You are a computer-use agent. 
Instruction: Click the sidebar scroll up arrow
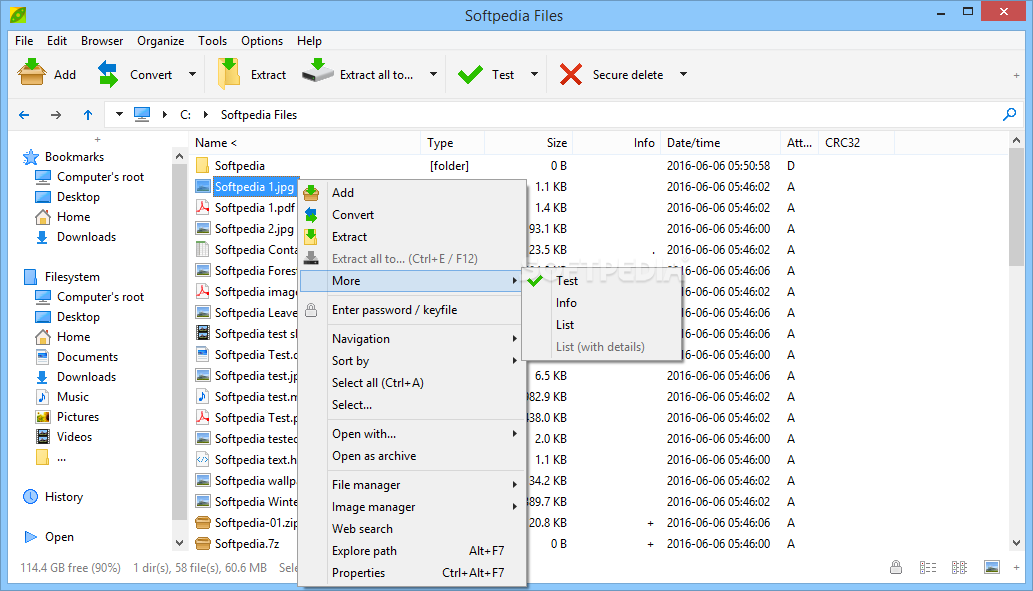[x=180, y=156]
